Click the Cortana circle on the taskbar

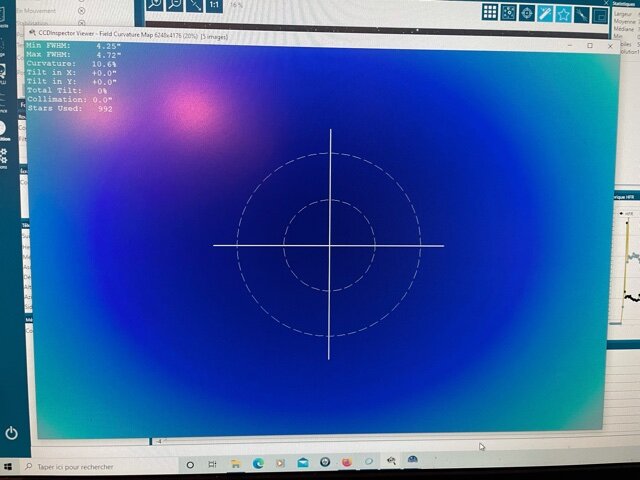pyautogui.click(x=190, y=464)
